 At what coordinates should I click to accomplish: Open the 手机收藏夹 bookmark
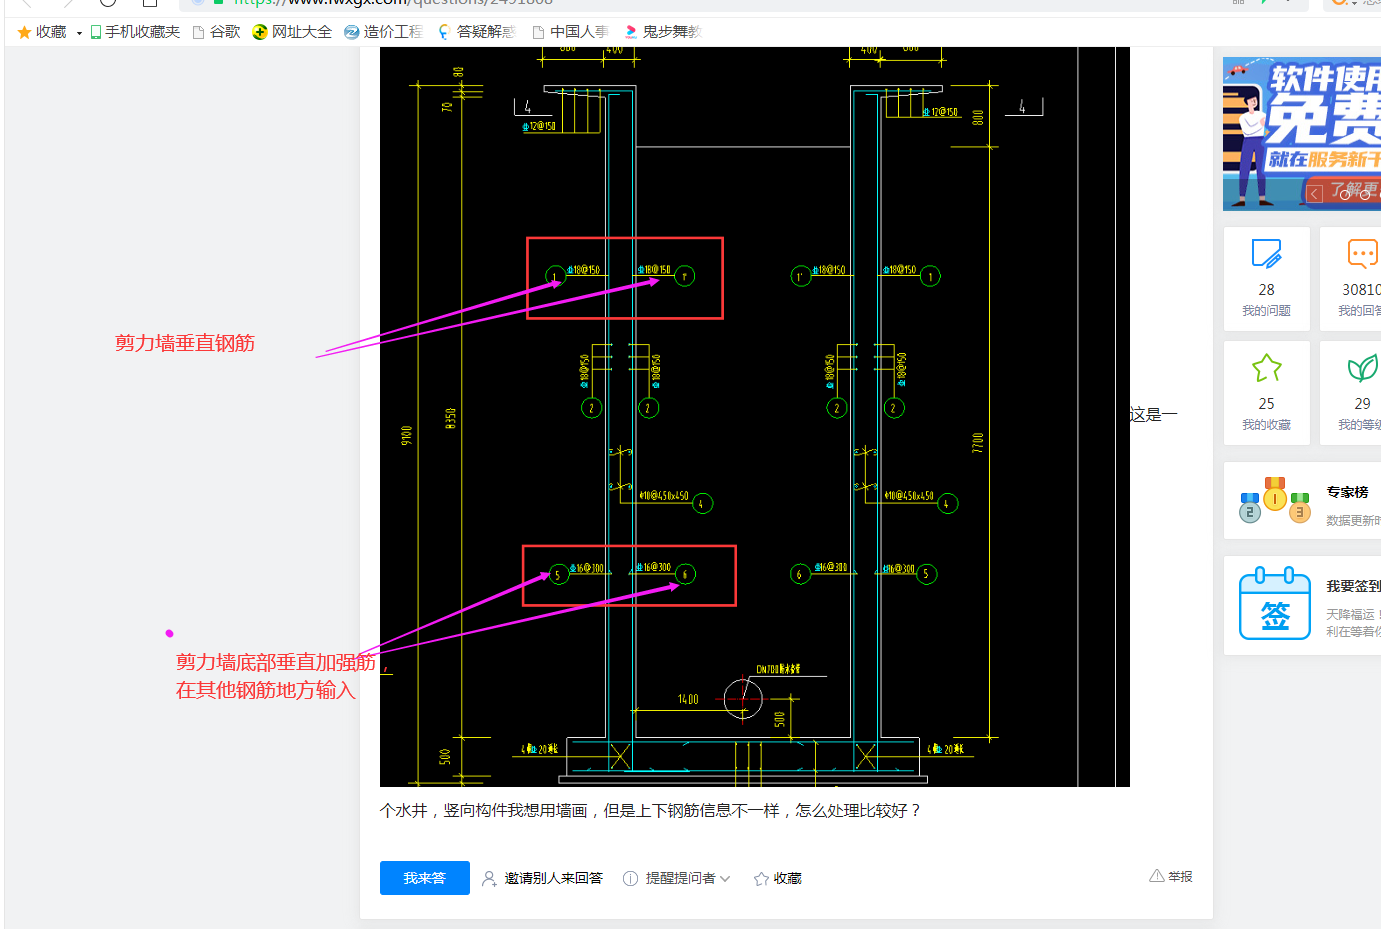point(135,32)
